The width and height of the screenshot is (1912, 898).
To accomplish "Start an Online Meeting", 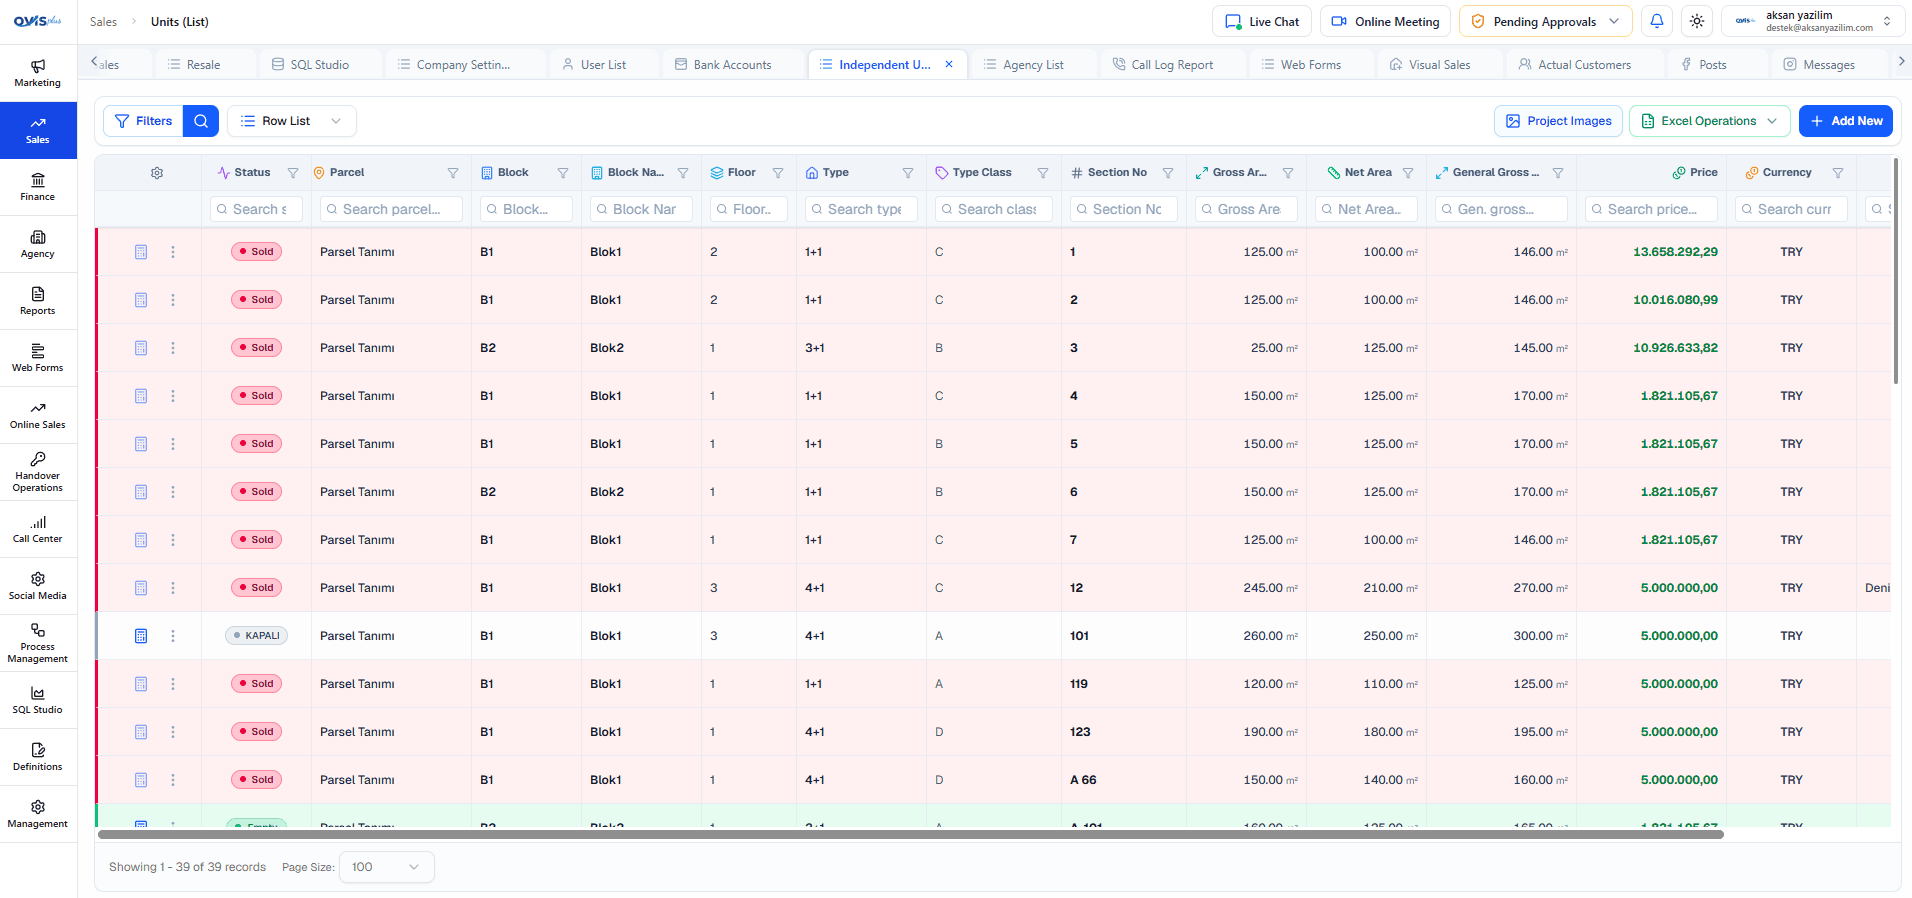I will 1386,21.
